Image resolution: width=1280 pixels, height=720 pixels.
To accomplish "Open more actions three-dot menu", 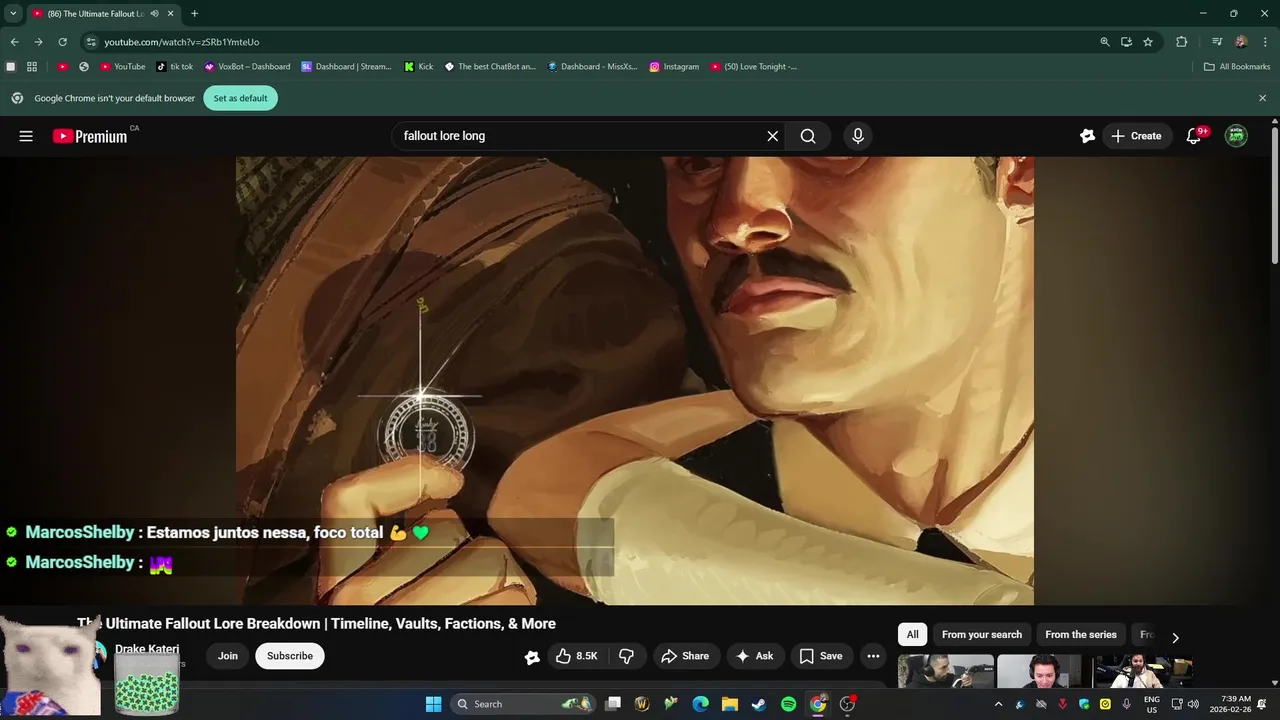I will (873, 656).
